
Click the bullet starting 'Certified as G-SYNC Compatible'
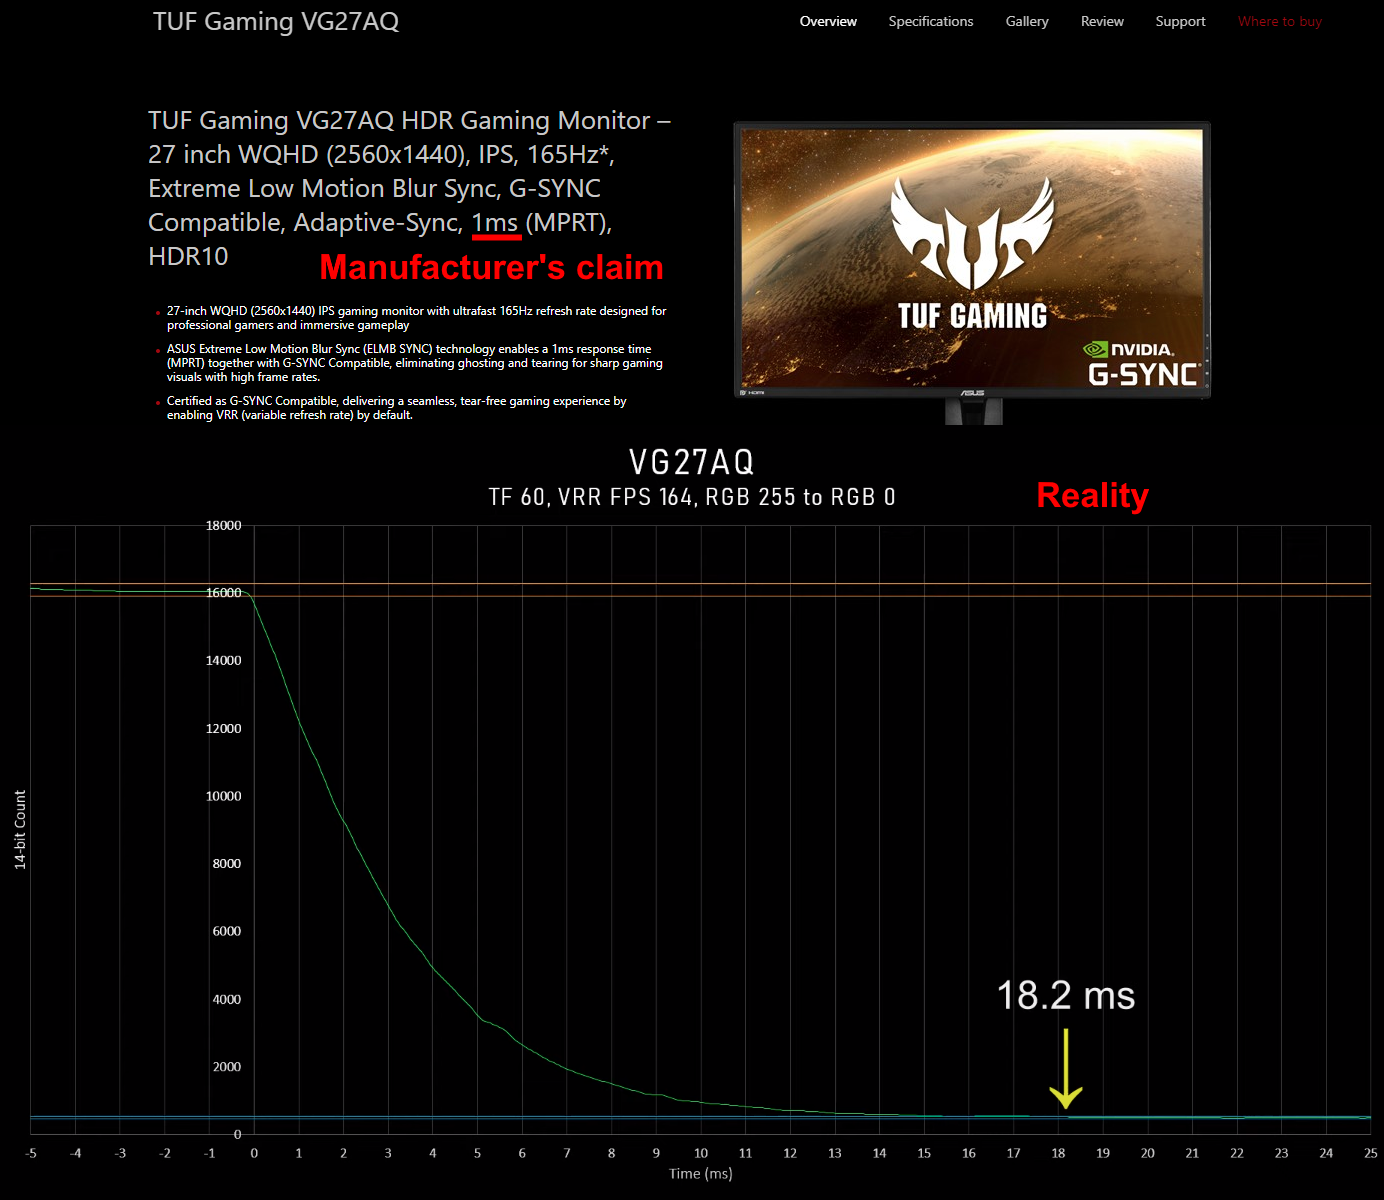[396, 408]
